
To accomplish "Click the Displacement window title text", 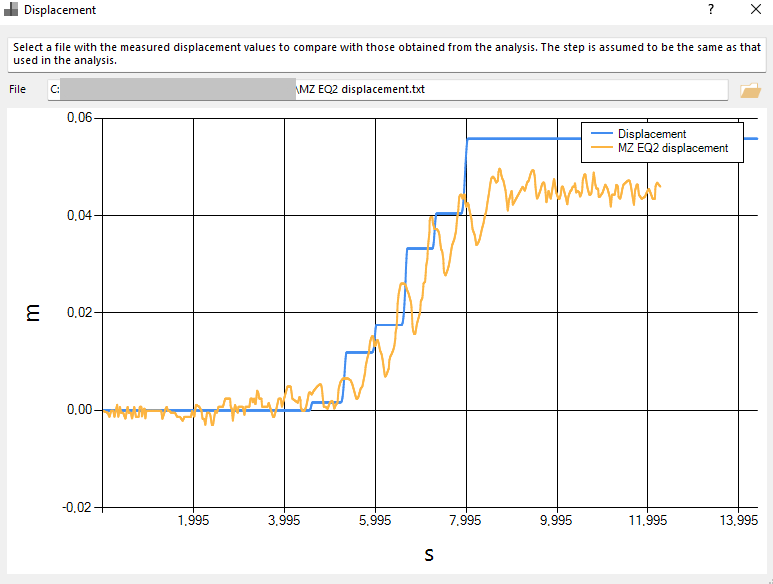I will 60,10.
